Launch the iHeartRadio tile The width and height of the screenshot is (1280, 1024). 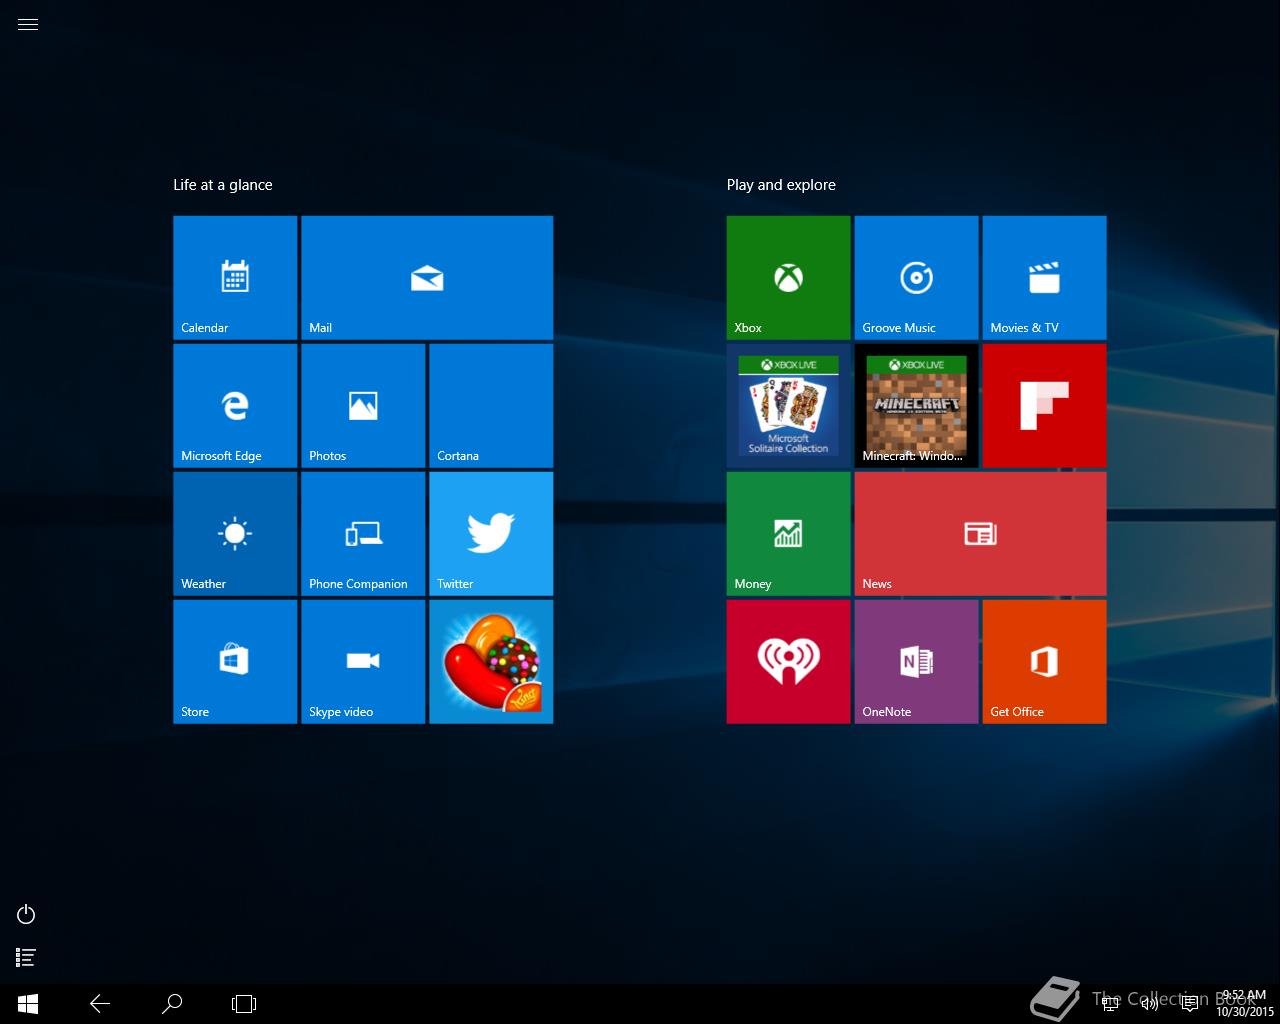[x=789, y=662]
